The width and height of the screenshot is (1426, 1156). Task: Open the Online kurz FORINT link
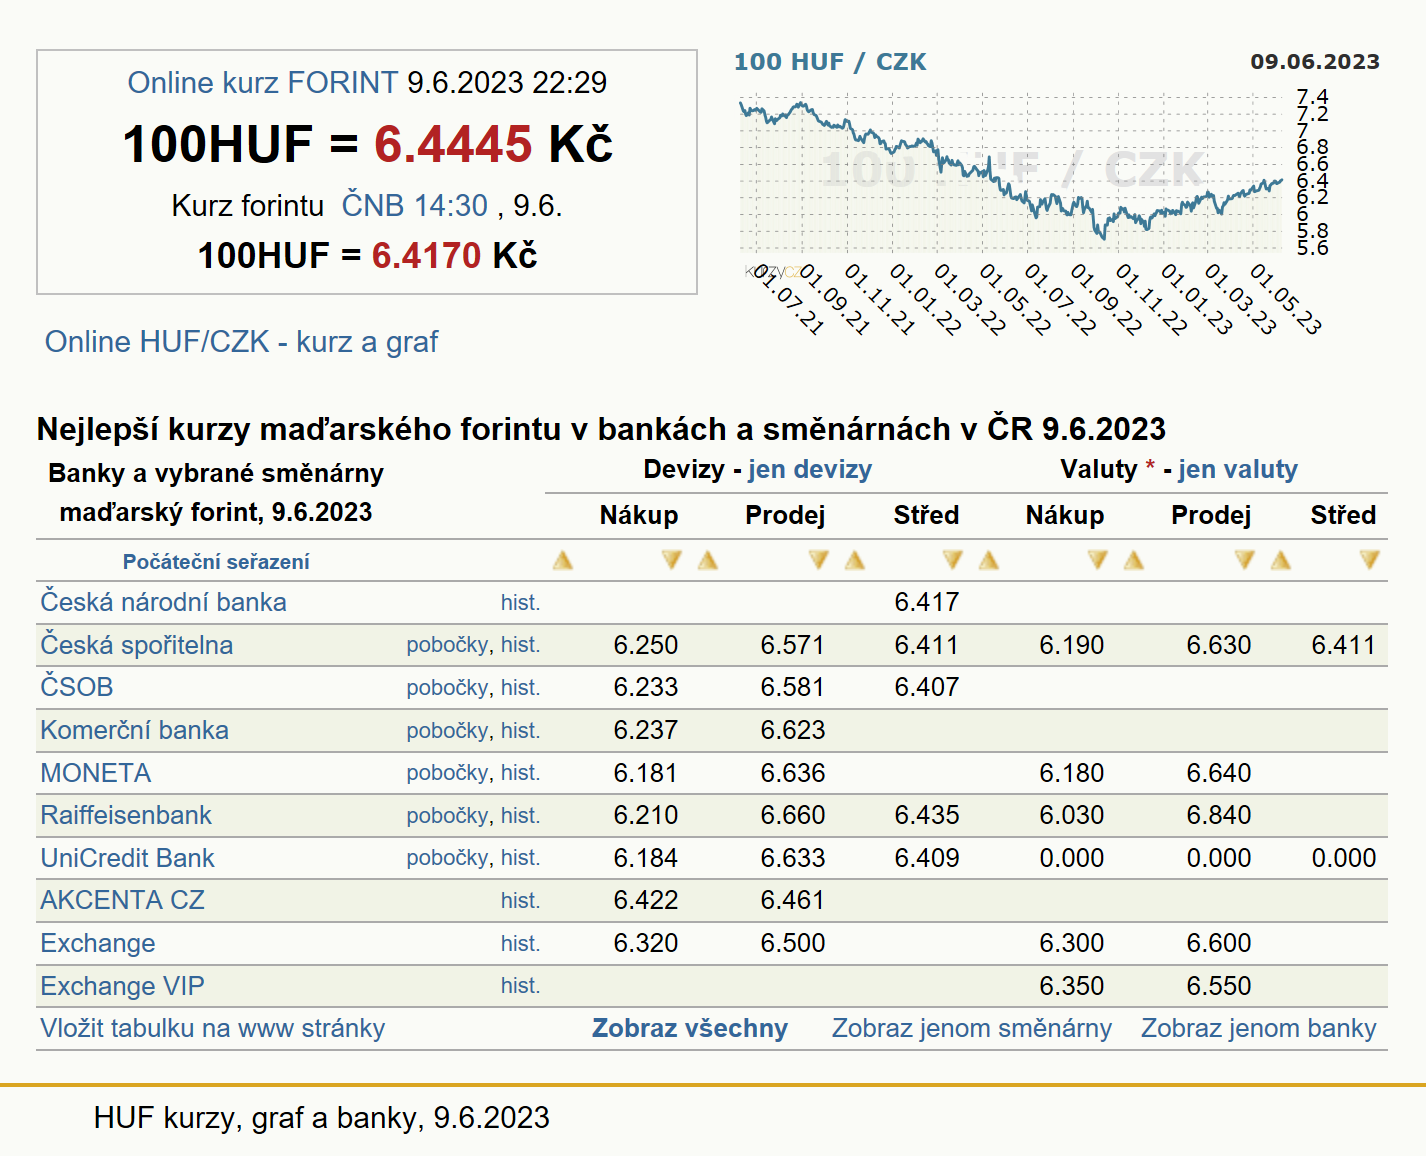click(262, 82)
